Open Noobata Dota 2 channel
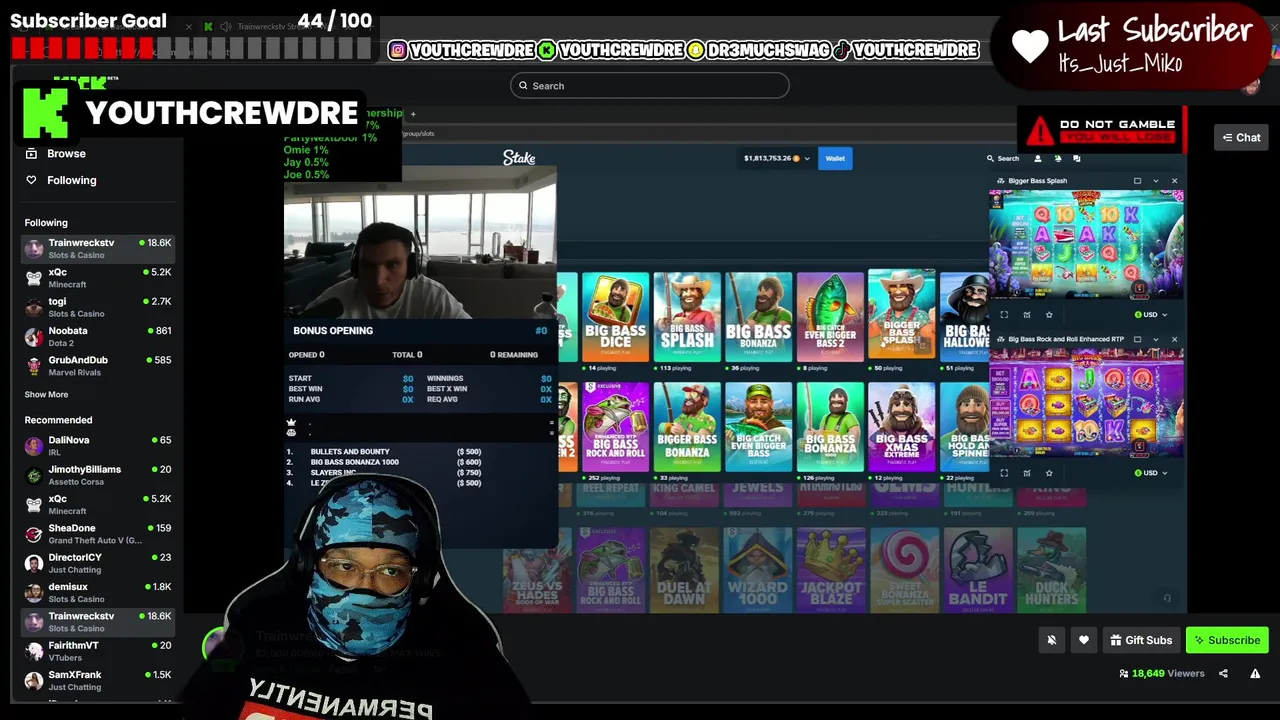This screenshot has height=720, width=1280. [98, 336]
